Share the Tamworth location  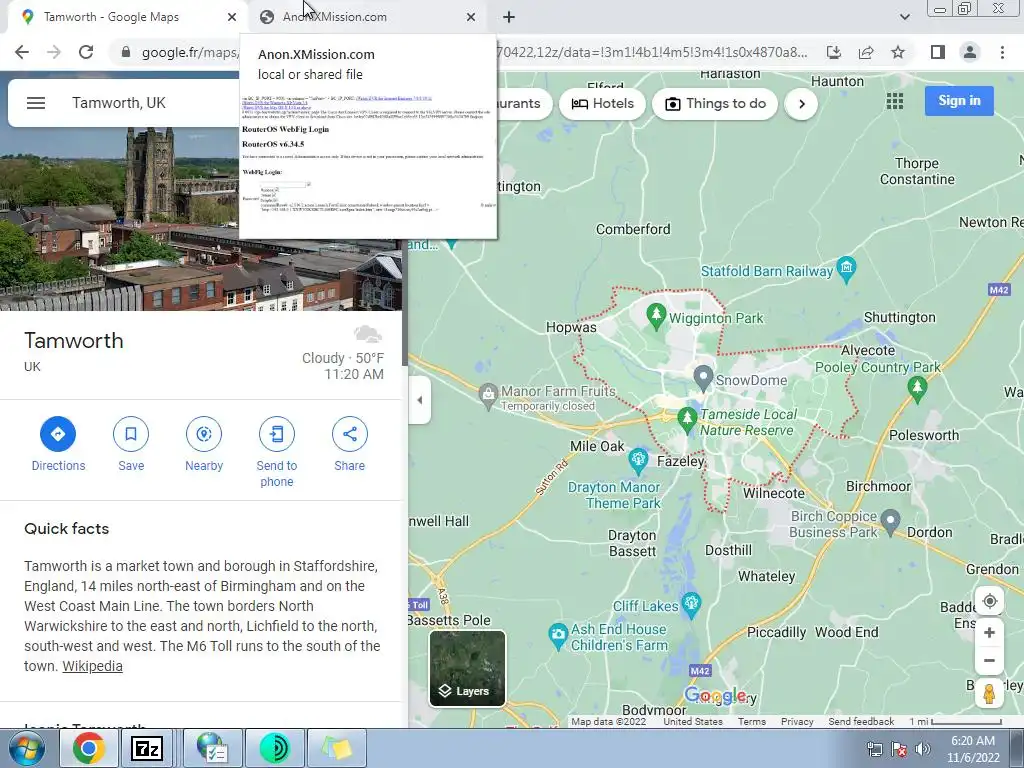(x=349, y=445)
